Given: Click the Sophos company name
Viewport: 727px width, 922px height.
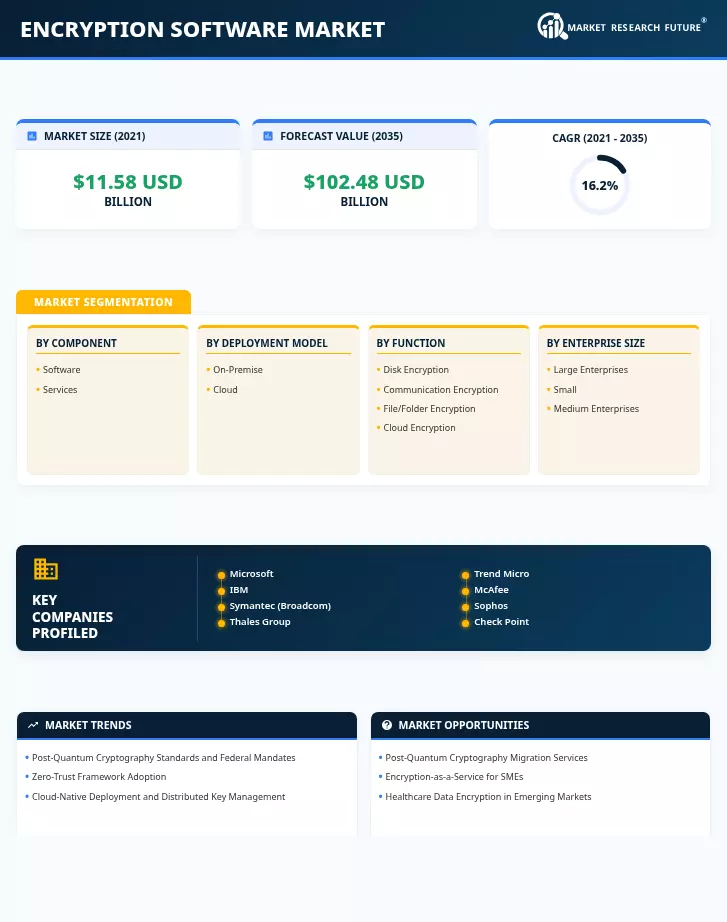Looking at the screenshot, I should coord(491,606).
